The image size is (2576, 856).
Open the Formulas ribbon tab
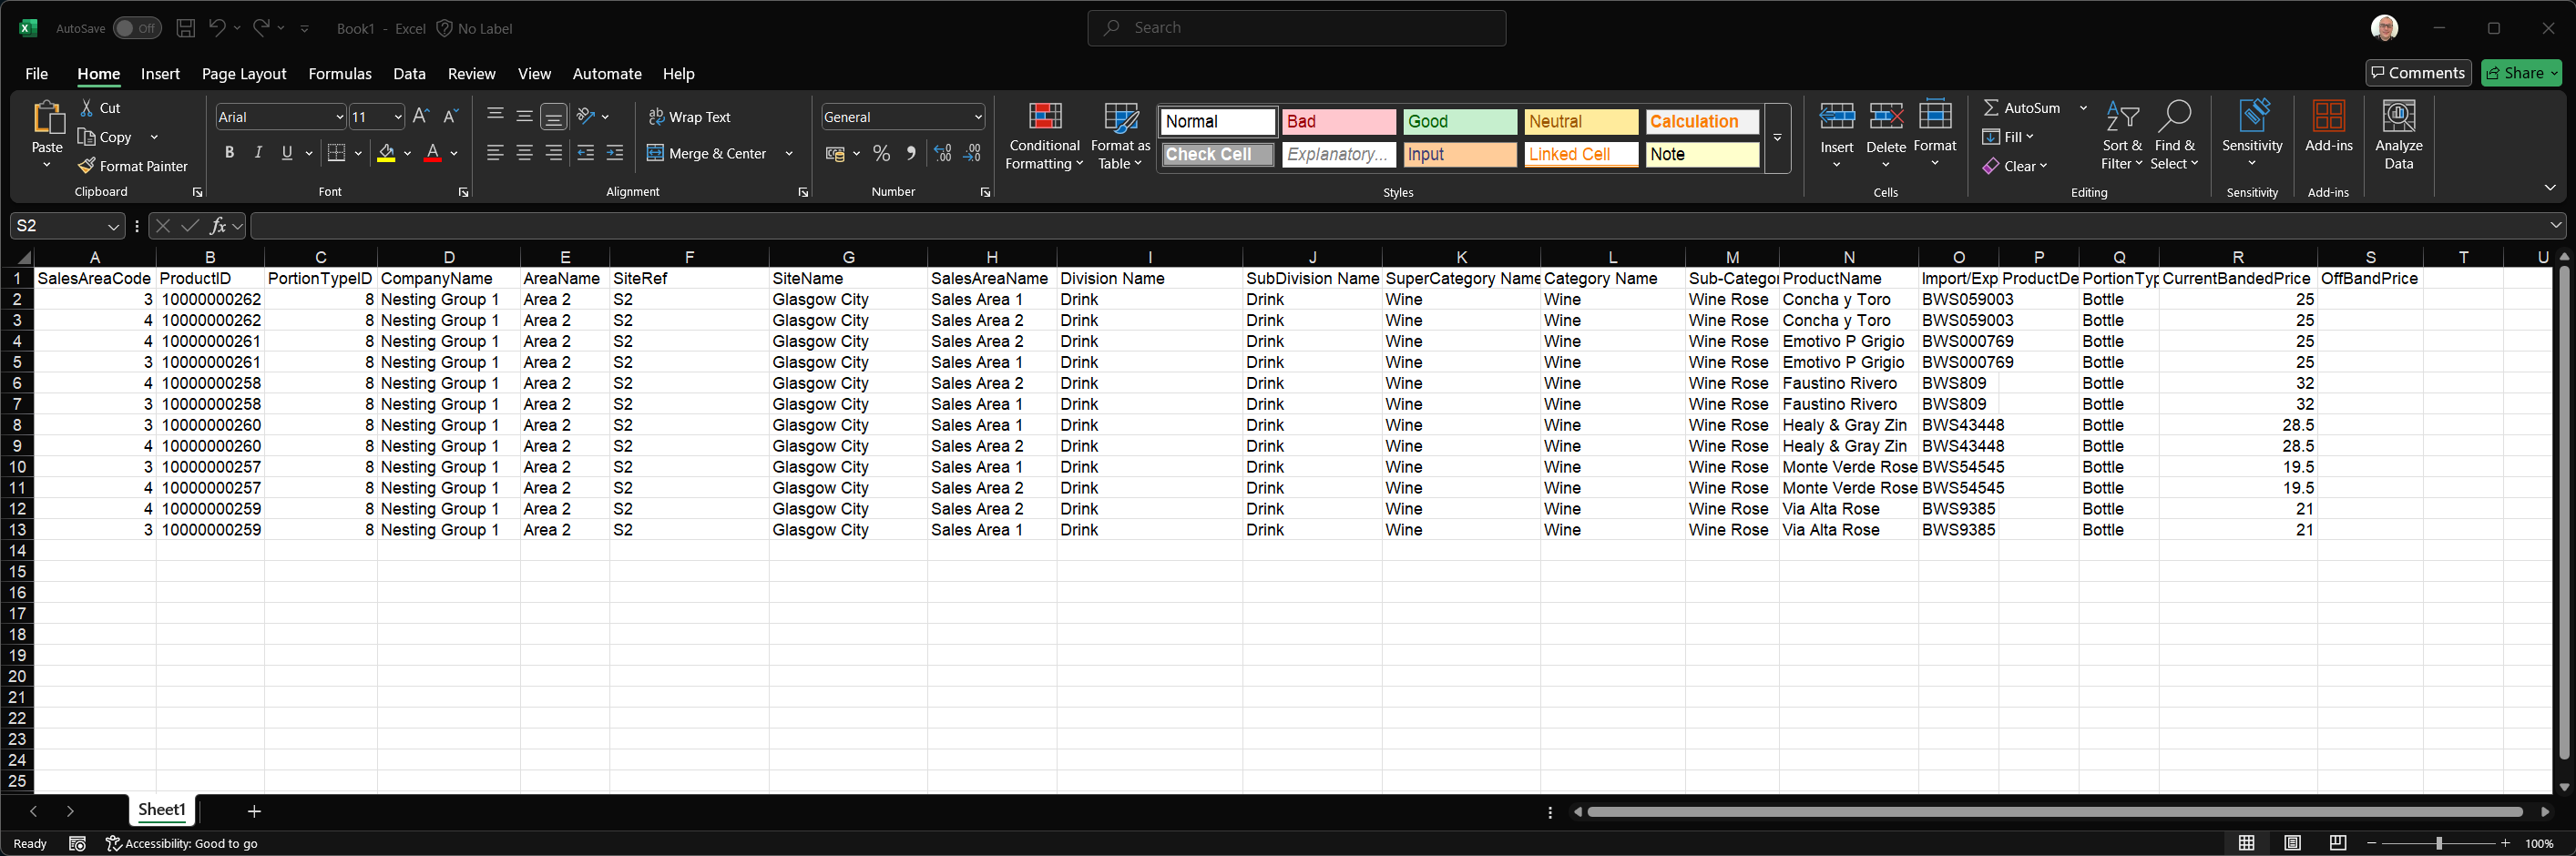pos(340,74)
